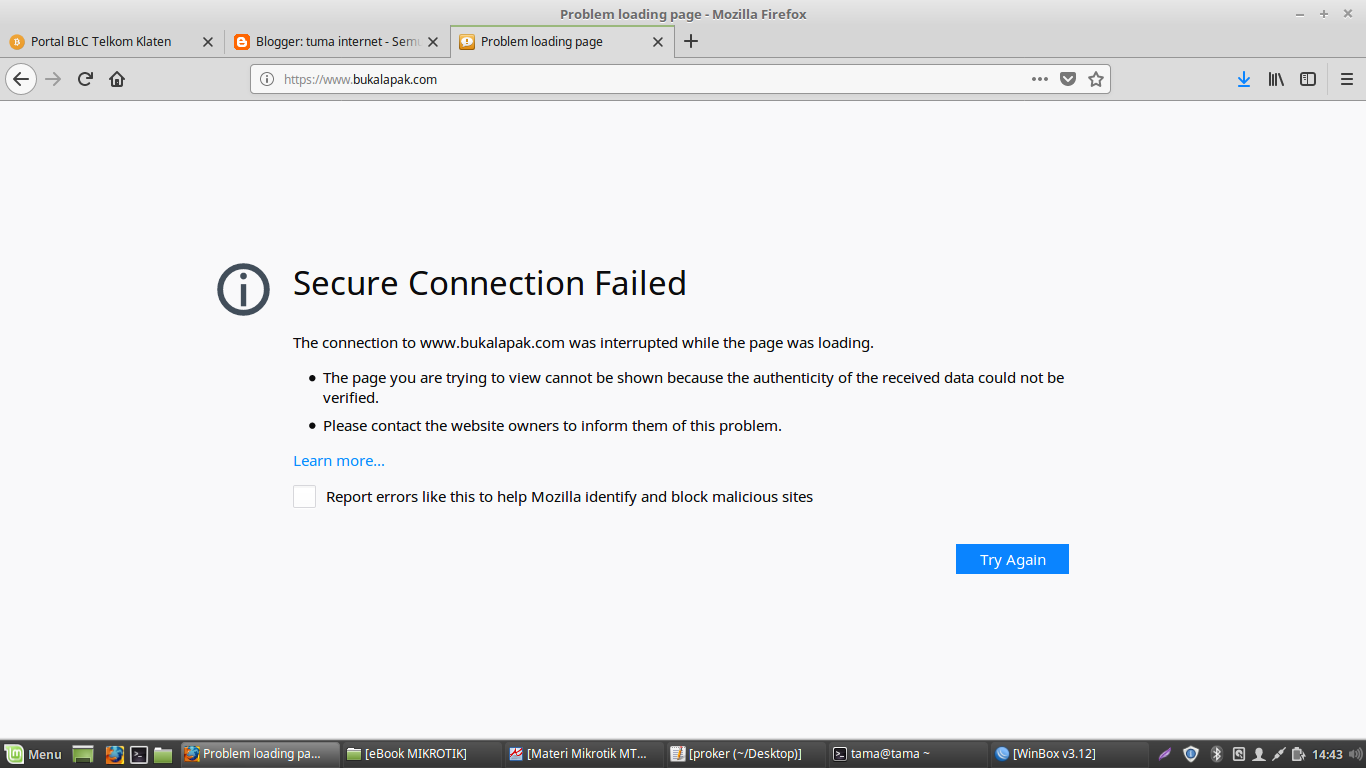Show download progress arrow
The width and height of the screenshot is (1366, 768).
1244,79
